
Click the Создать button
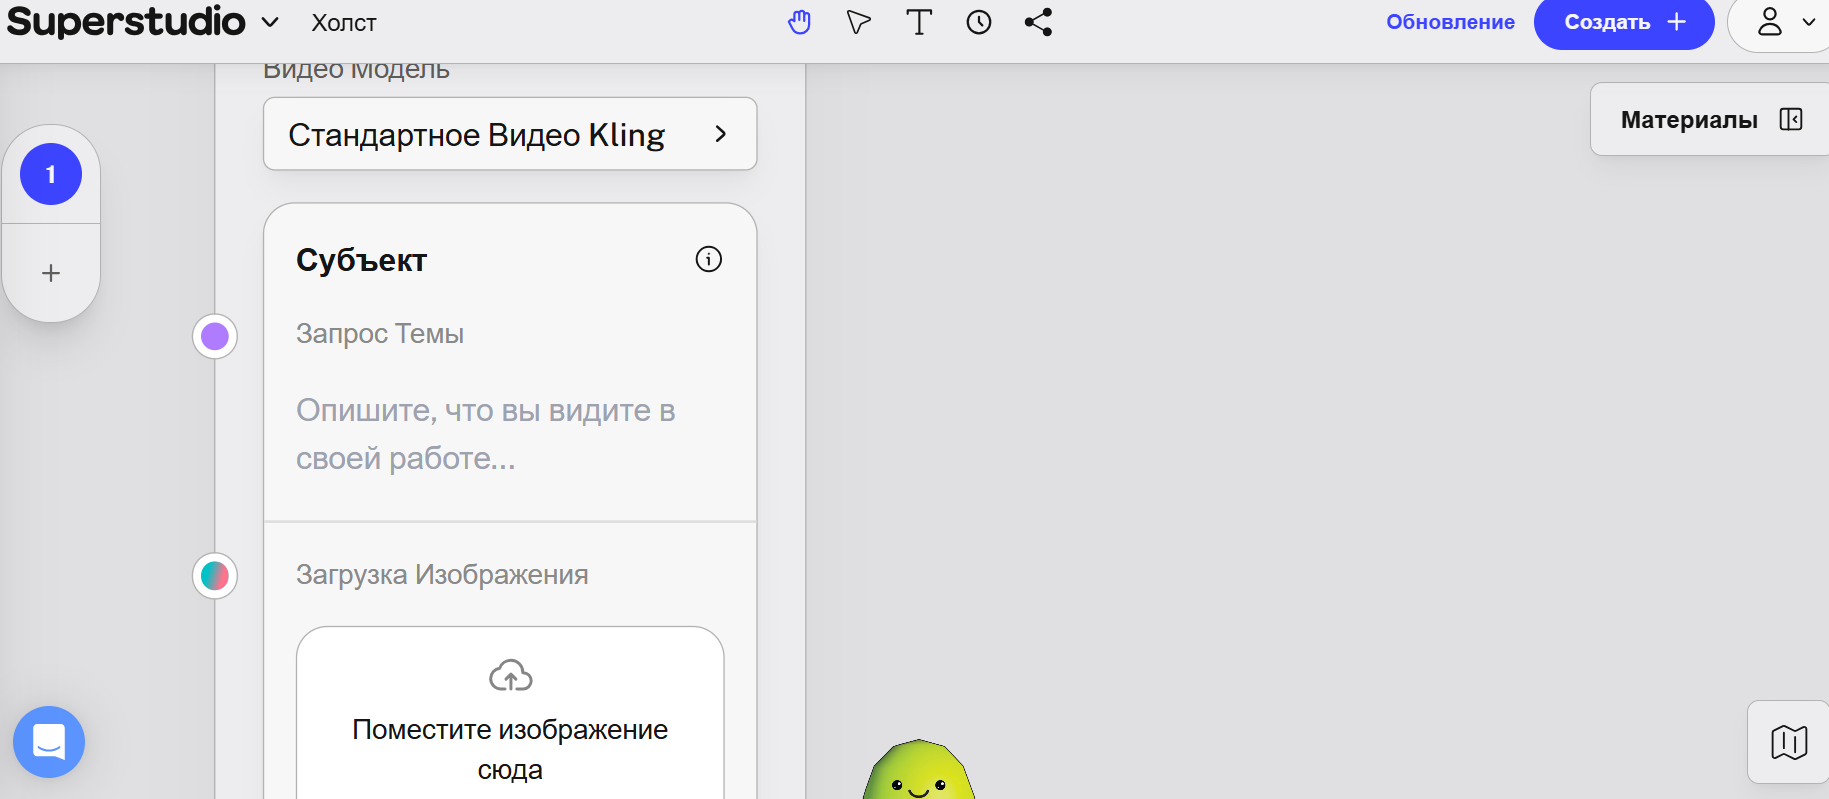click(x=1624, y=22)
